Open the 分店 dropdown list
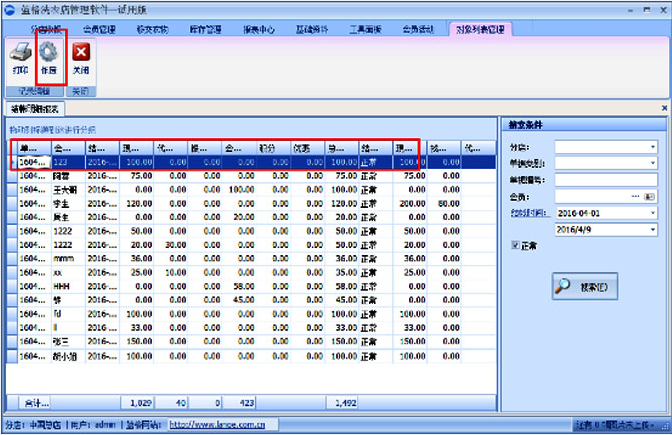This screenshot has width=672, height=435. [x=652, y=148]
